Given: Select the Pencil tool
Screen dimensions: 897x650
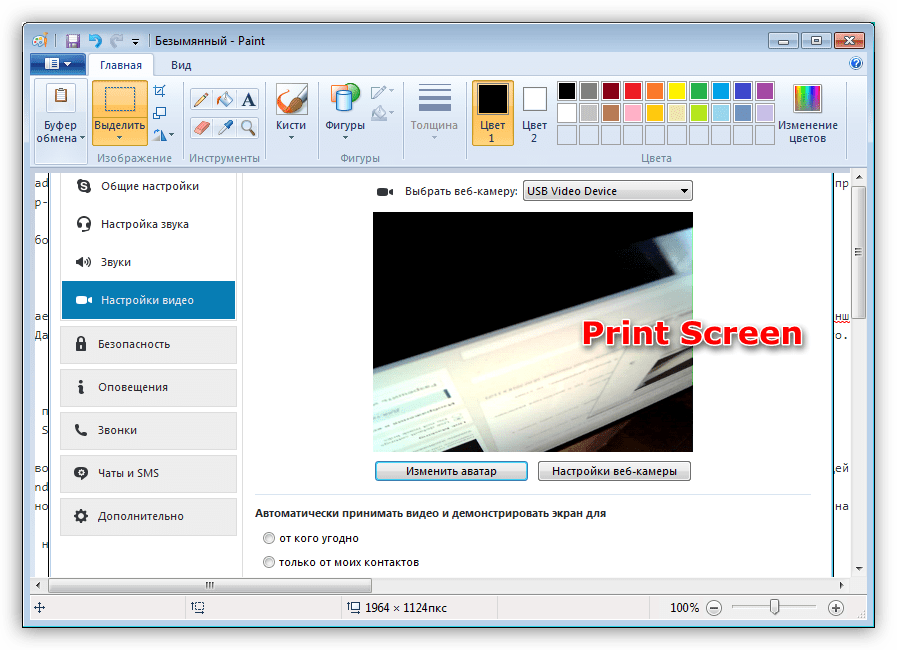Looking at the screenshot, I should [201, 99].
